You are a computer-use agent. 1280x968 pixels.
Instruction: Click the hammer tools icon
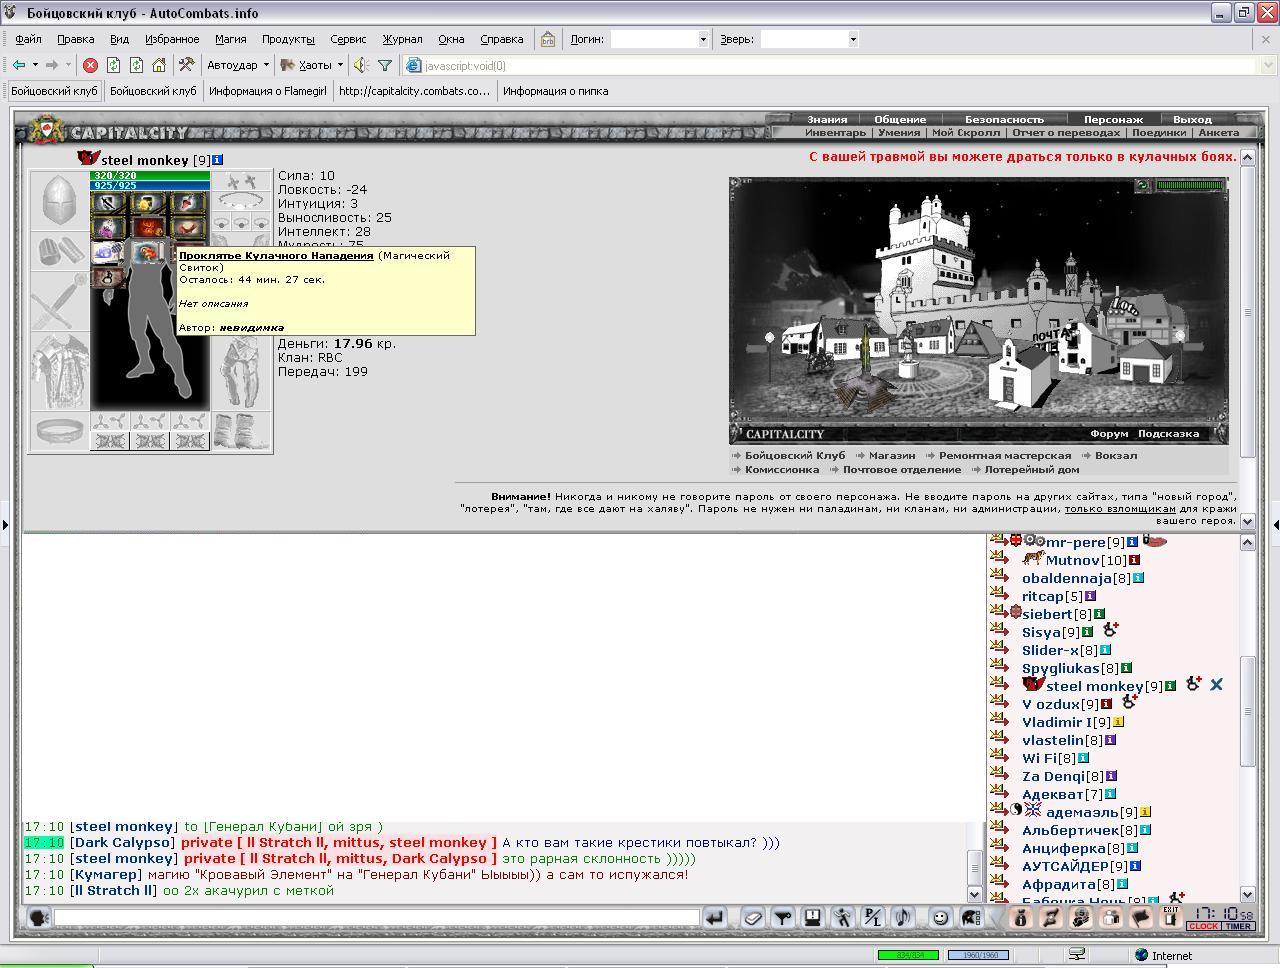[186, 65]
